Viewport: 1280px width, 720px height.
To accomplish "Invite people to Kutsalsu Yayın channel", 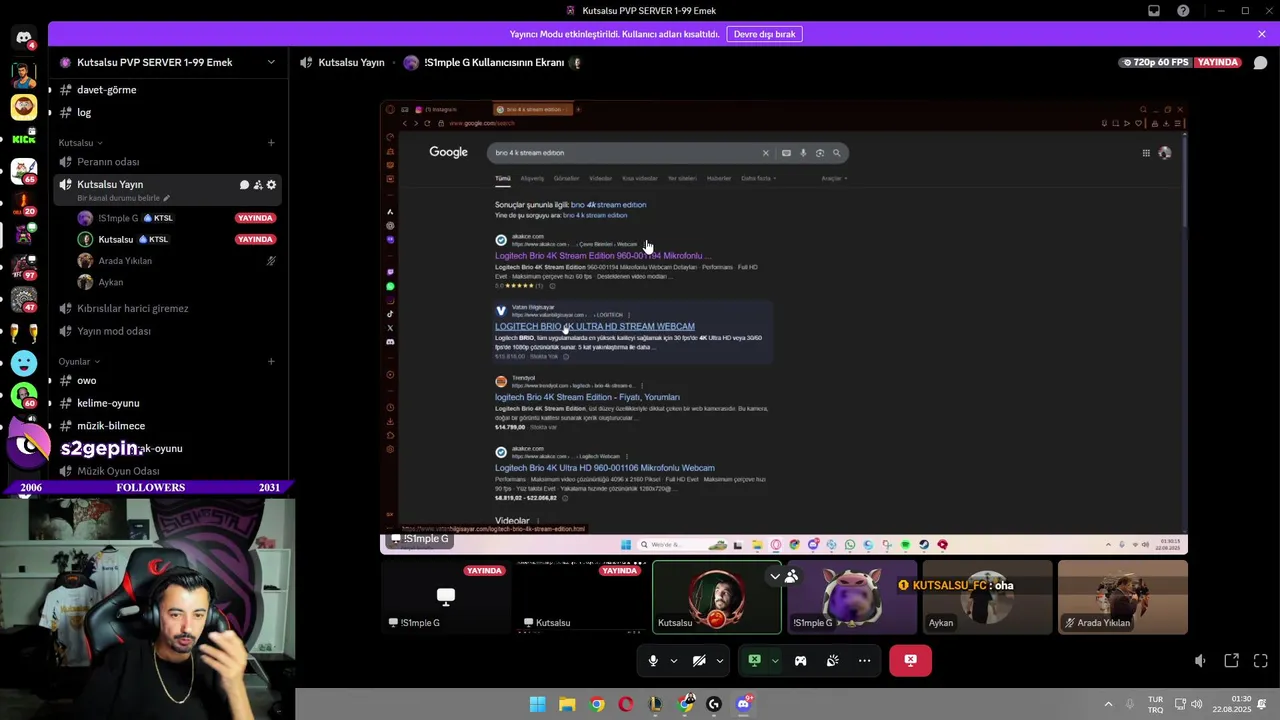I will click(257, 185).
